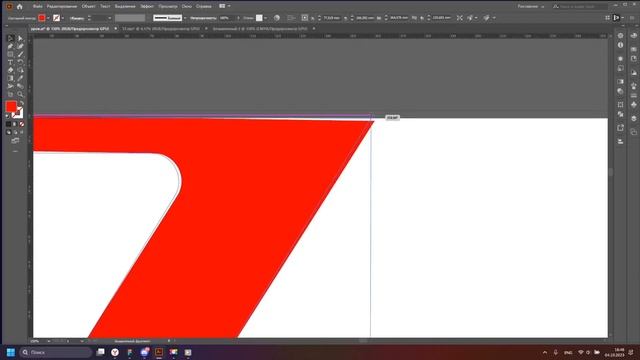Screen dimensions: 640x360
Task: Open the zoom level dropdown in status bar
Action: click(x=49, y=341)
